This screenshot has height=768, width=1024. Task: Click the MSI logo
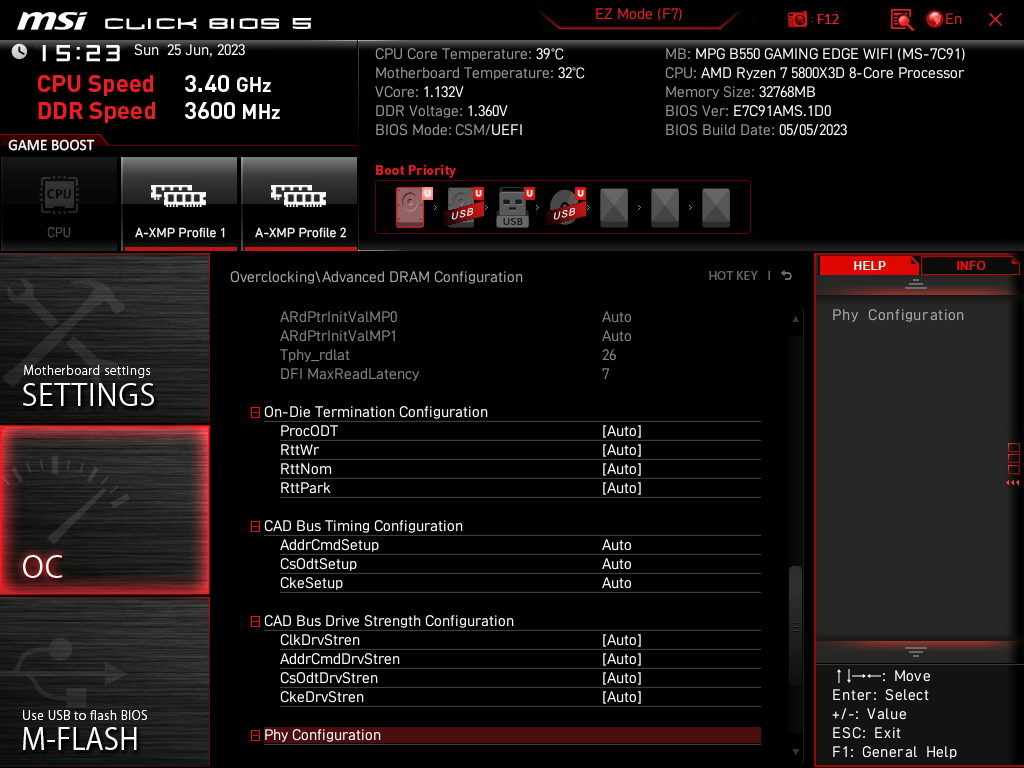[52, 21]
